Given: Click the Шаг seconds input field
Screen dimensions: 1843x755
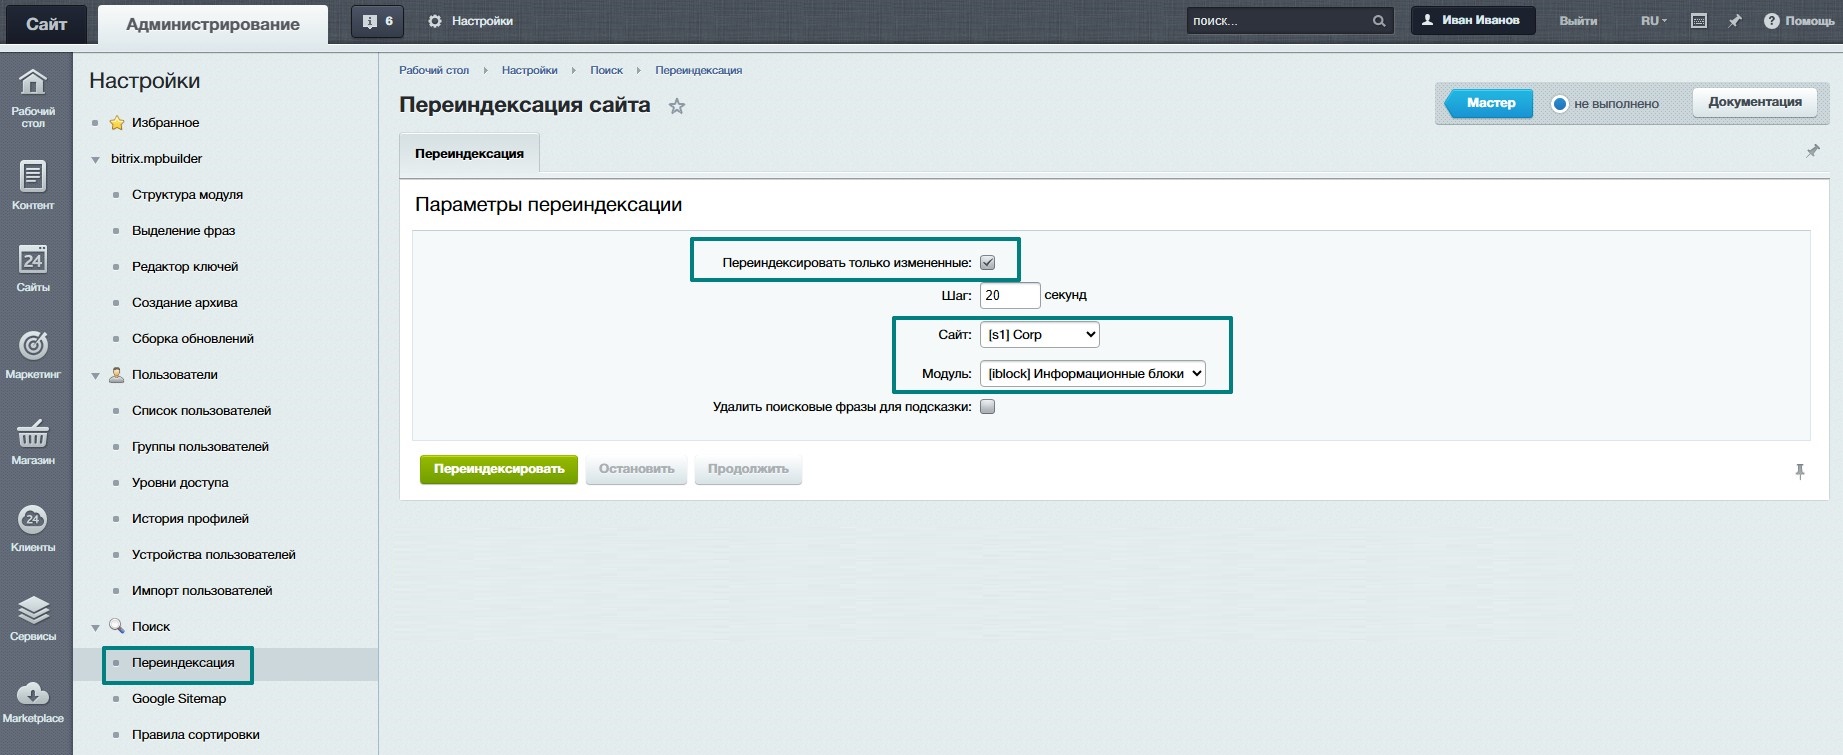Looking at the screenshot, I should pos(1009,296).
